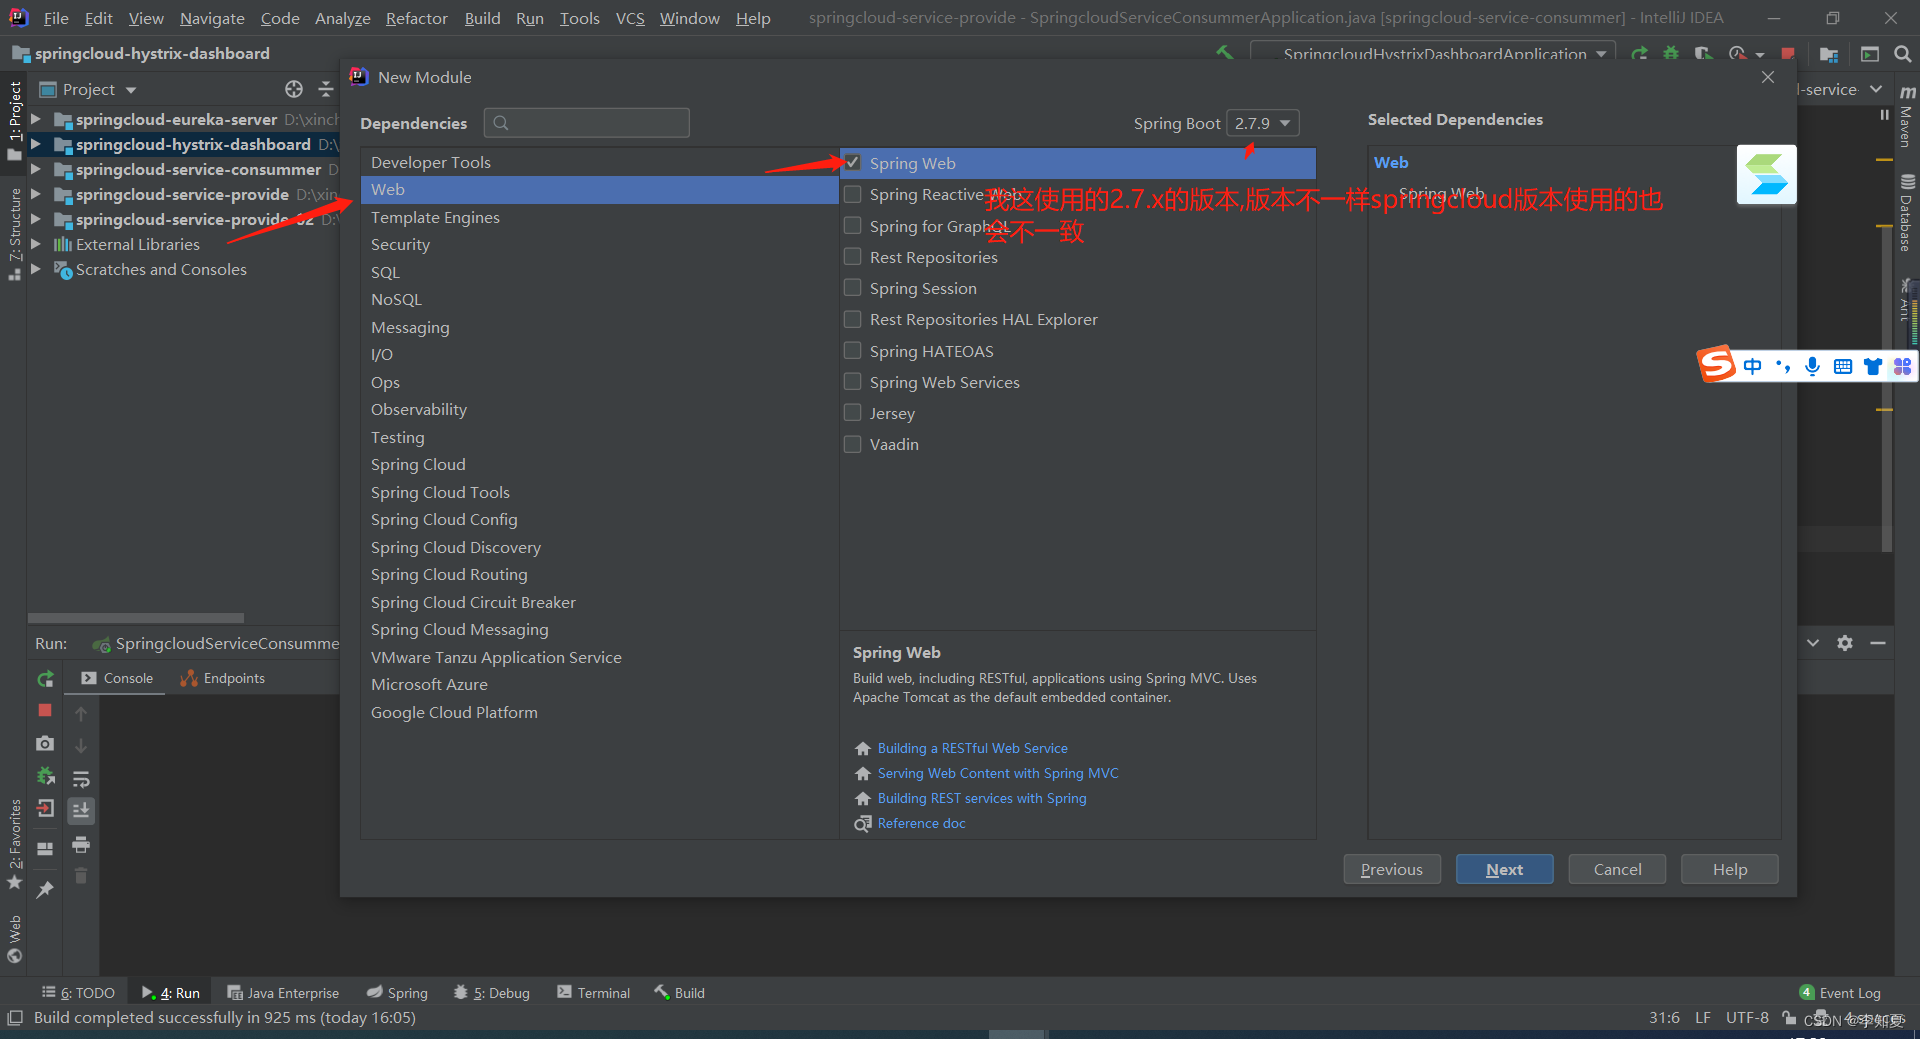Expand the springcloud-service-provide node
Image resolution: width=1920 pixels, height=1039 pixels.
pos(36,194)
